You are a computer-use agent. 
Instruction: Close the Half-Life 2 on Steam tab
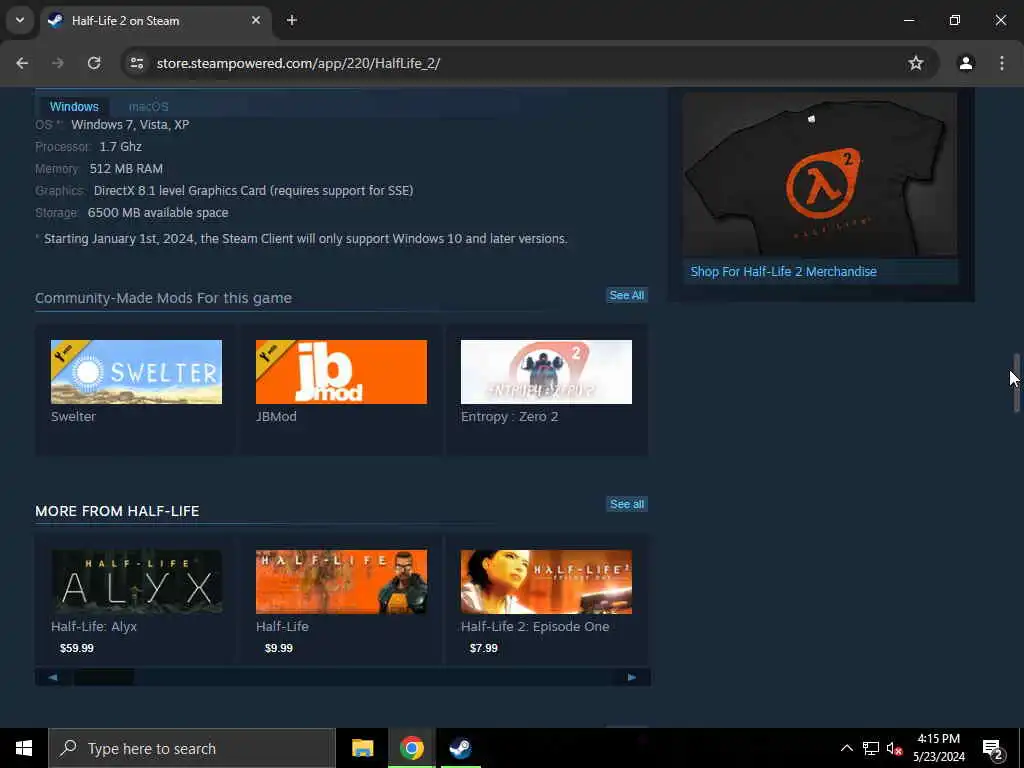[x=256, y=20]
